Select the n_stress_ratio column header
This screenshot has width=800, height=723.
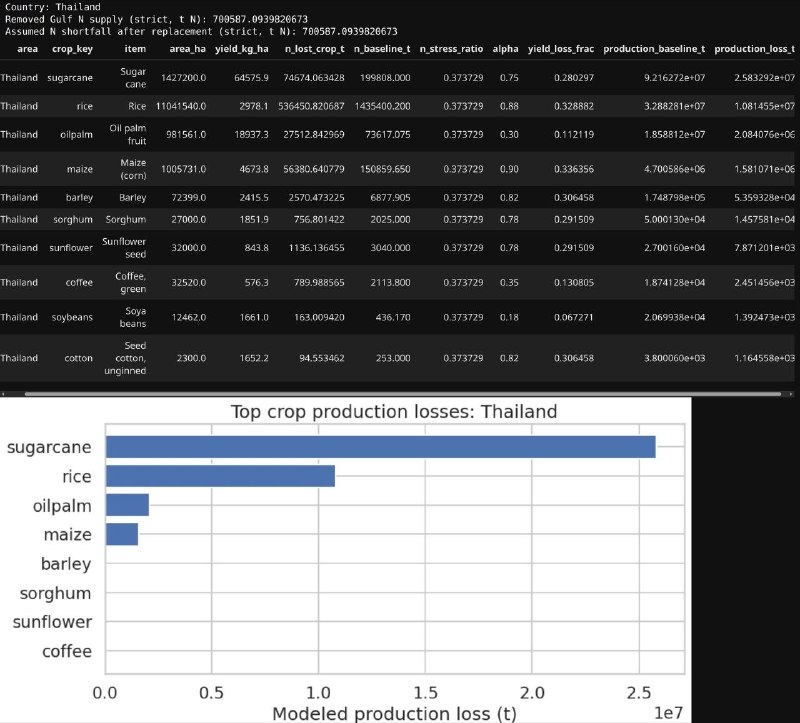point(448,48)
